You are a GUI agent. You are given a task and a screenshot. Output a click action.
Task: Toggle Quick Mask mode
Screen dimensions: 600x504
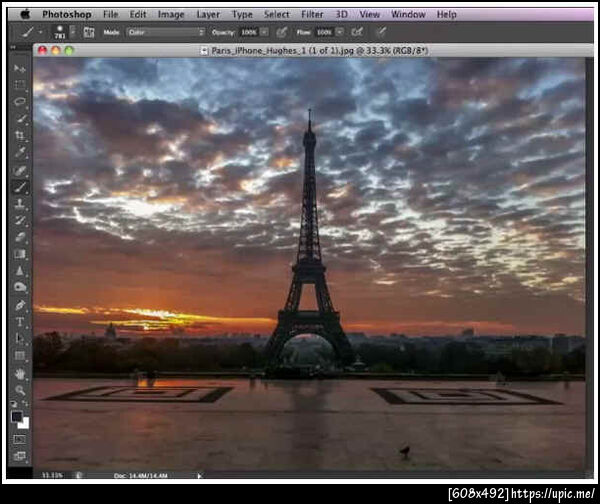[19, 439]
